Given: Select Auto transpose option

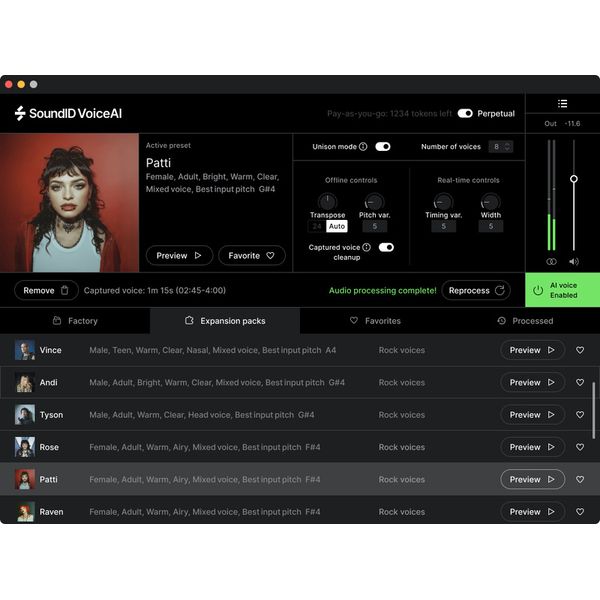Looking at the screenshot, I should [337, 226].
